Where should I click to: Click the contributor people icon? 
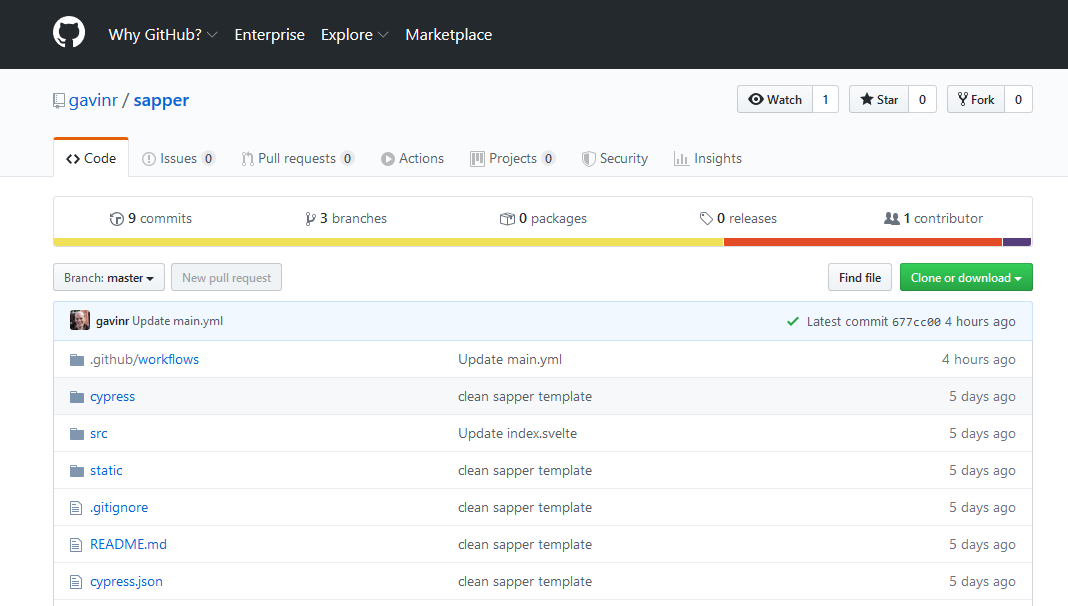click(892, 219)
